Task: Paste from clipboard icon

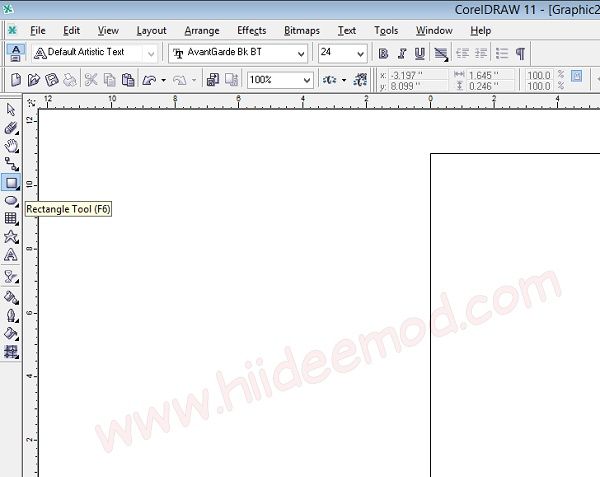Action: click(128, 80)
